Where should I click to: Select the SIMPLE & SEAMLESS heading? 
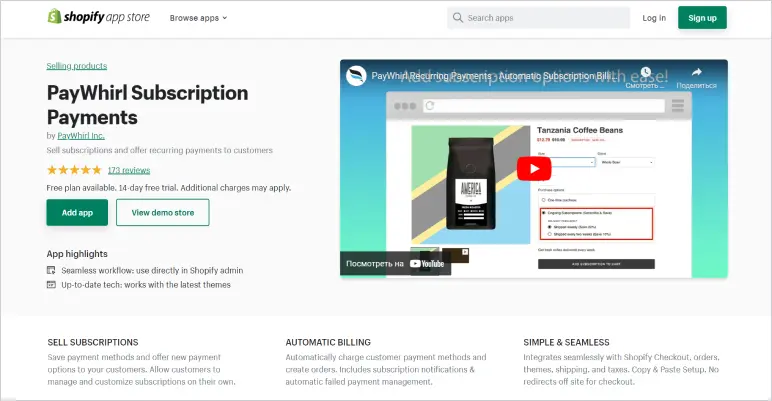566,342
